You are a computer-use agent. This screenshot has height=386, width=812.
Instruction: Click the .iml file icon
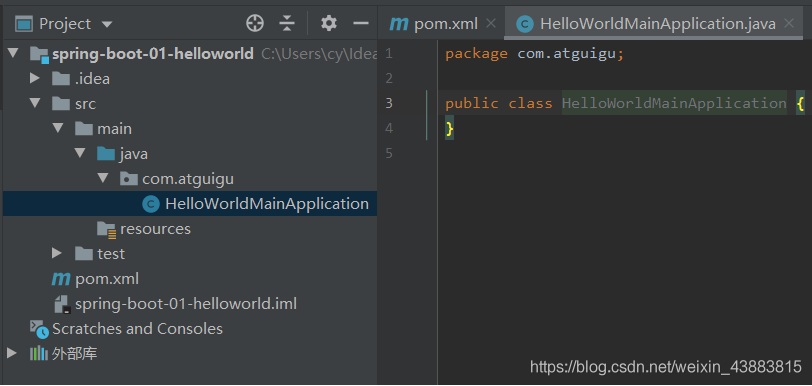tap(62, 304)
